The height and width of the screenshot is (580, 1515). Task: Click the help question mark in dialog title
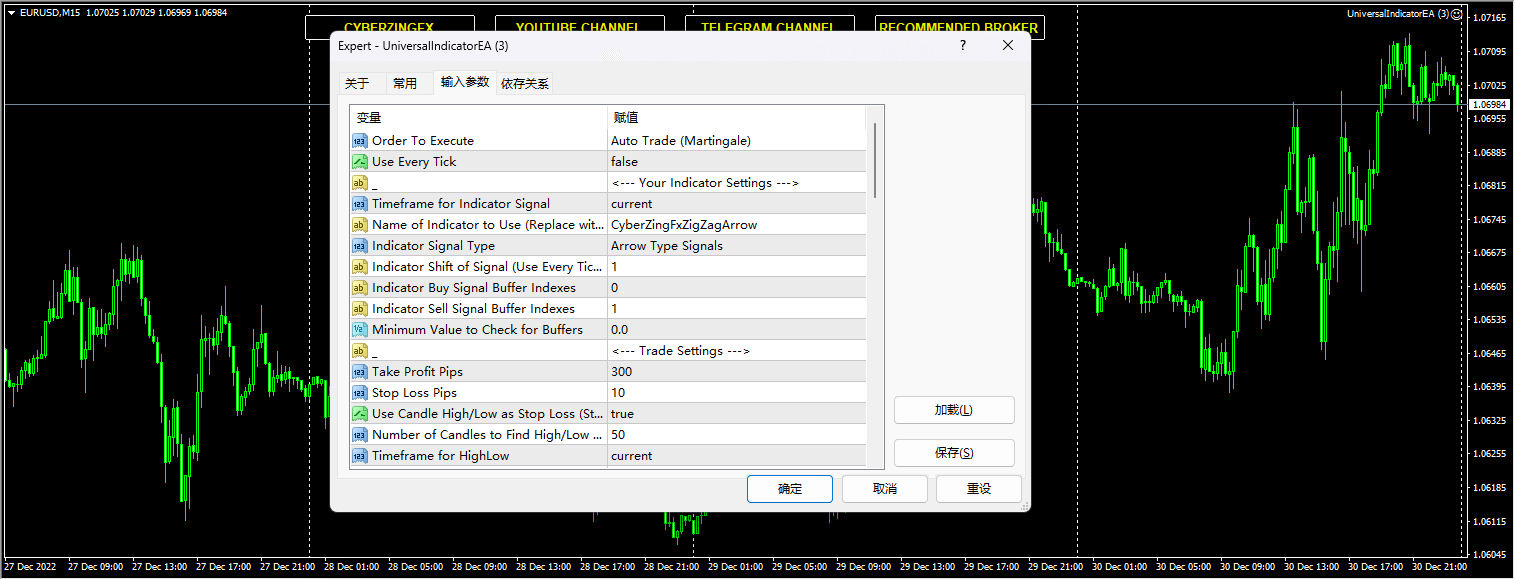pyautogui.click(x=963, y=46)
